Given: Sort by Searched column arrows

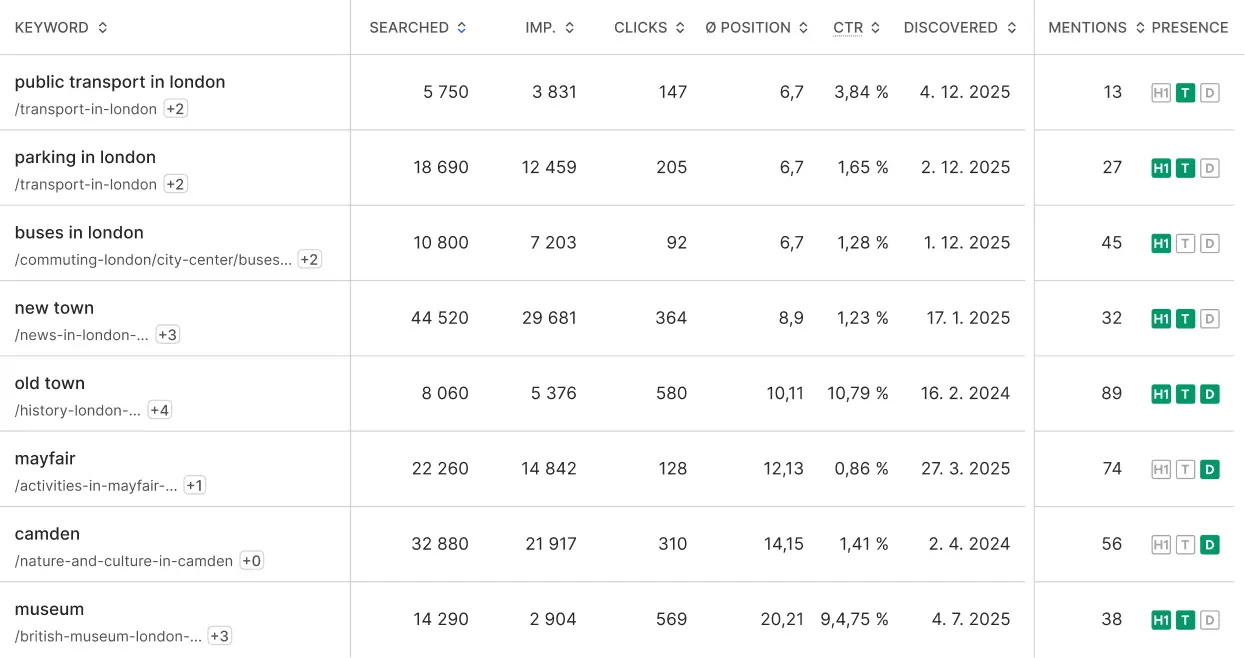Looking at the screenshot, I should tap(461, 28).
